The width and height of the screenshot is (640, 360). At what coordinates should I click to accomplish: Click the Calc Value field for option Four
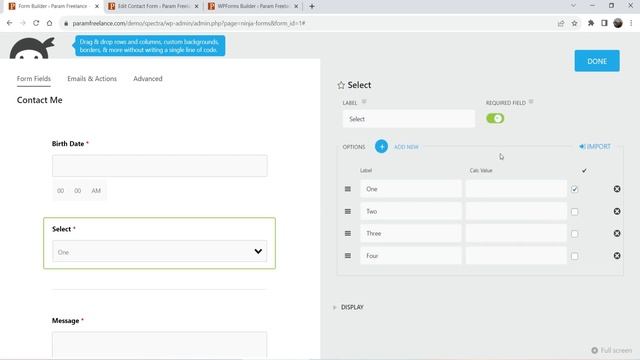pos(516,256)
